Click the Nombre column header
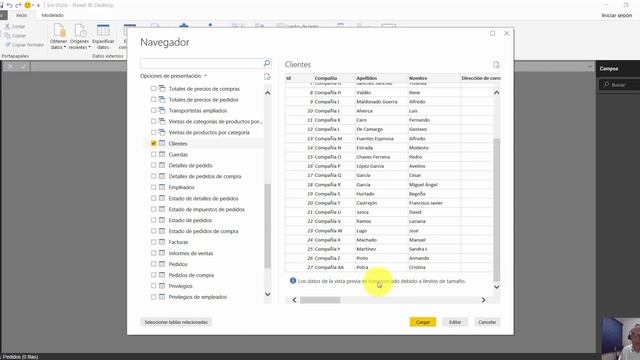 434,78
